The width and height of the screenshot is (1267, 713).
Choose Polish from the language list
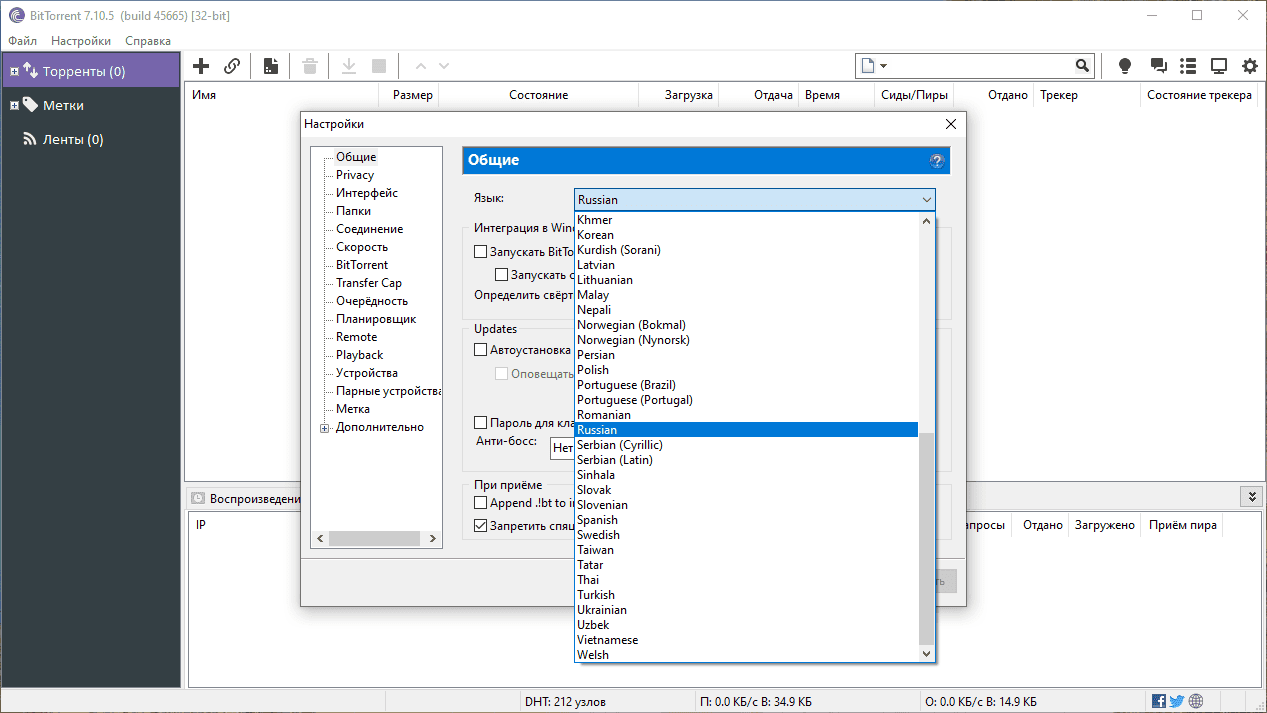[x=746, y=370]
